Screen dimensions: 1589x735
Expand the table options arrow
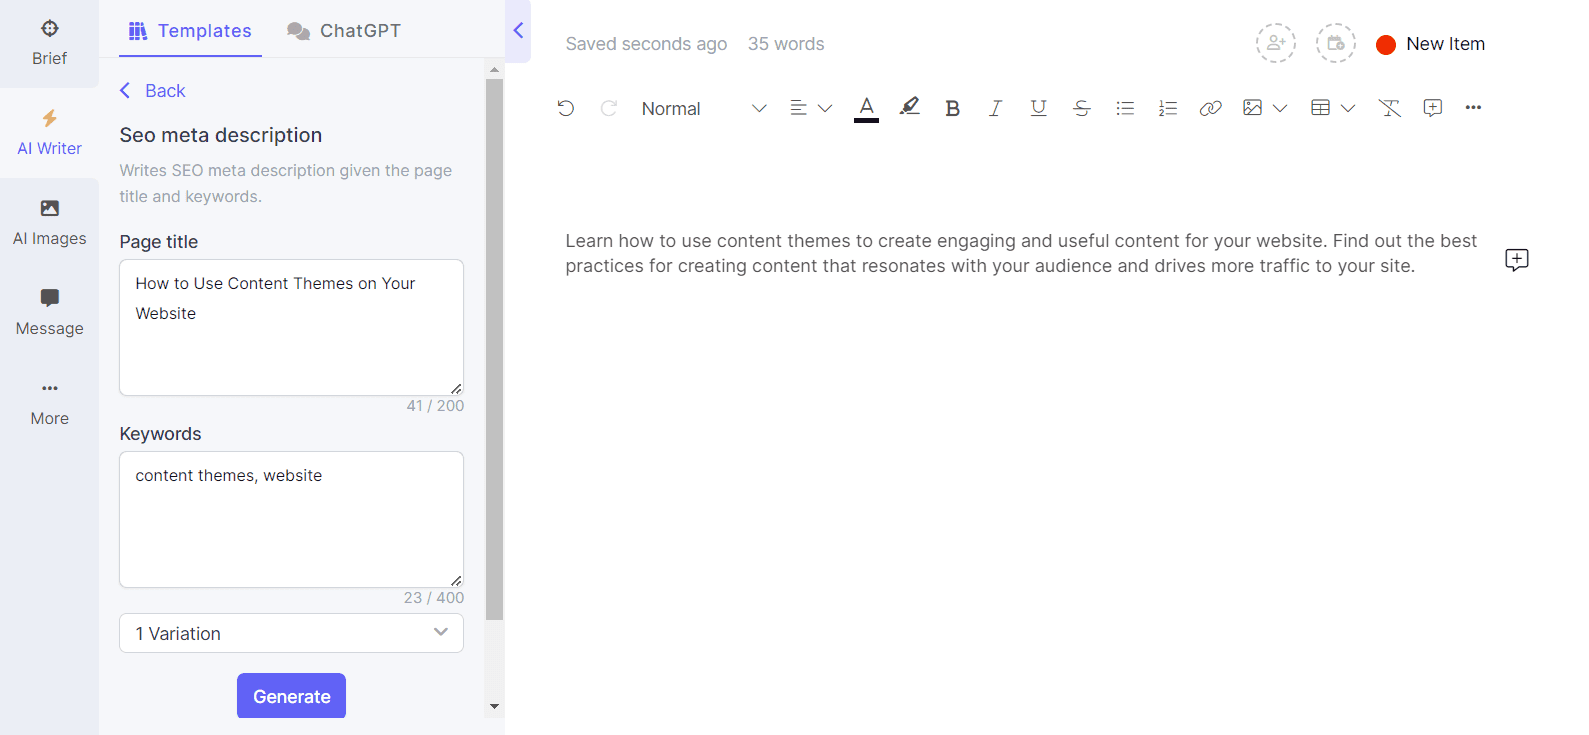(x=1348, y=108)
